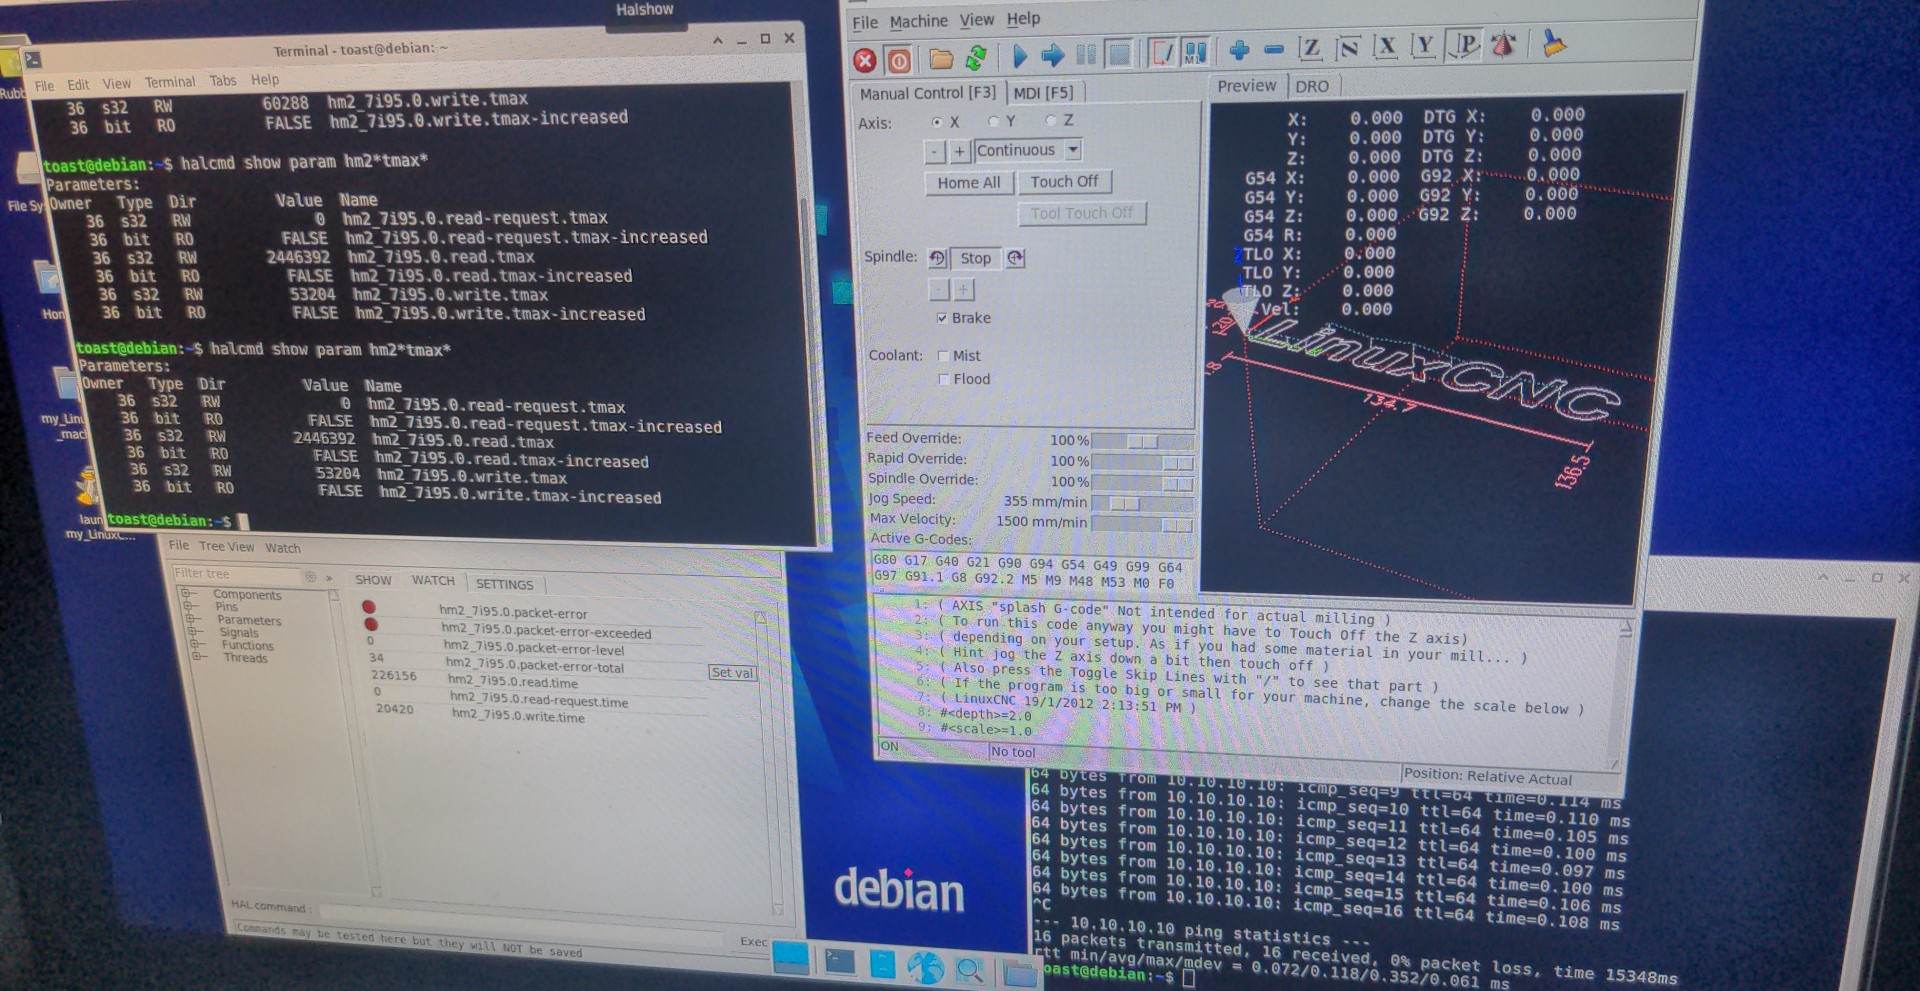
Task: Clear live plot with broom icon
Action: tap(1553, 42)
